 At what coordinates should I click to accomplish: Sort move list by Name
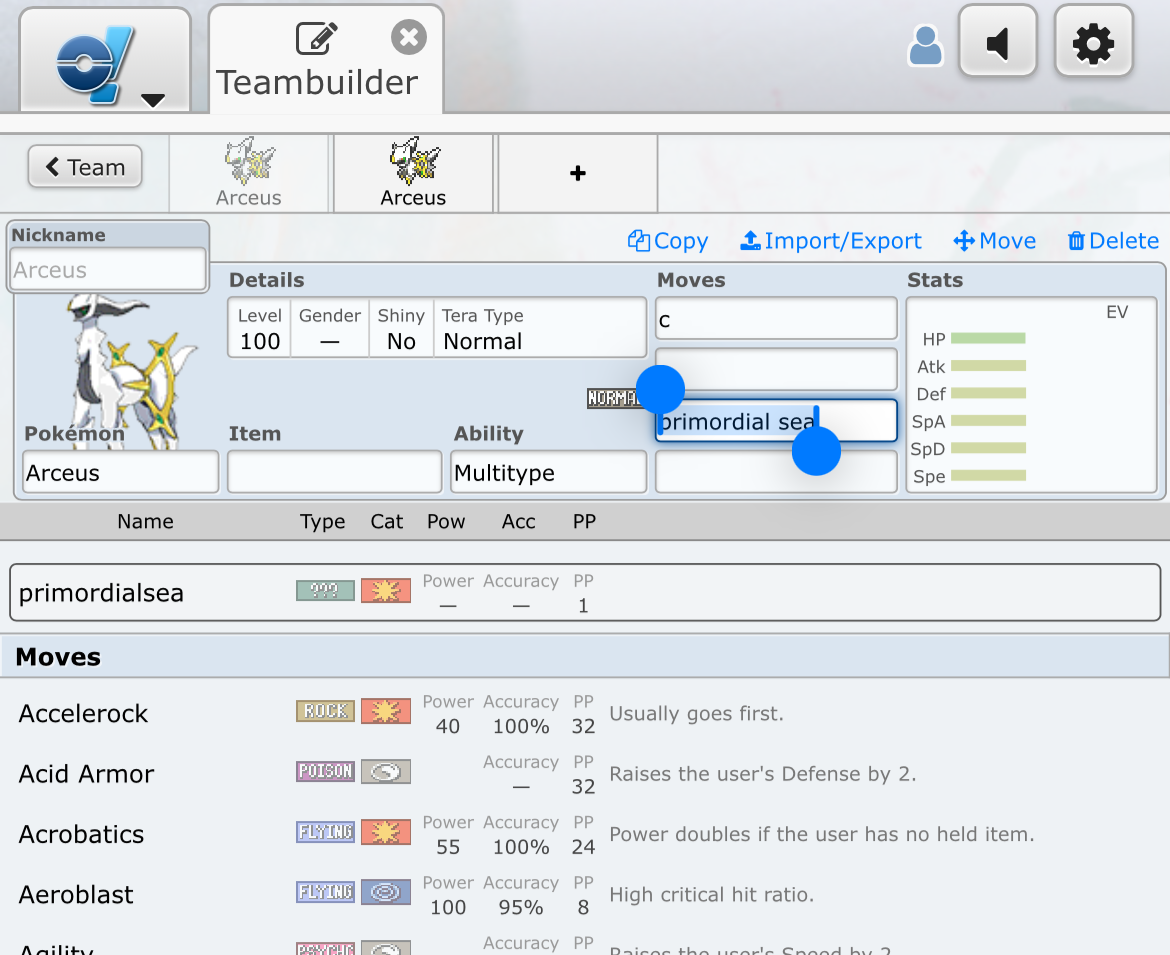146,522
